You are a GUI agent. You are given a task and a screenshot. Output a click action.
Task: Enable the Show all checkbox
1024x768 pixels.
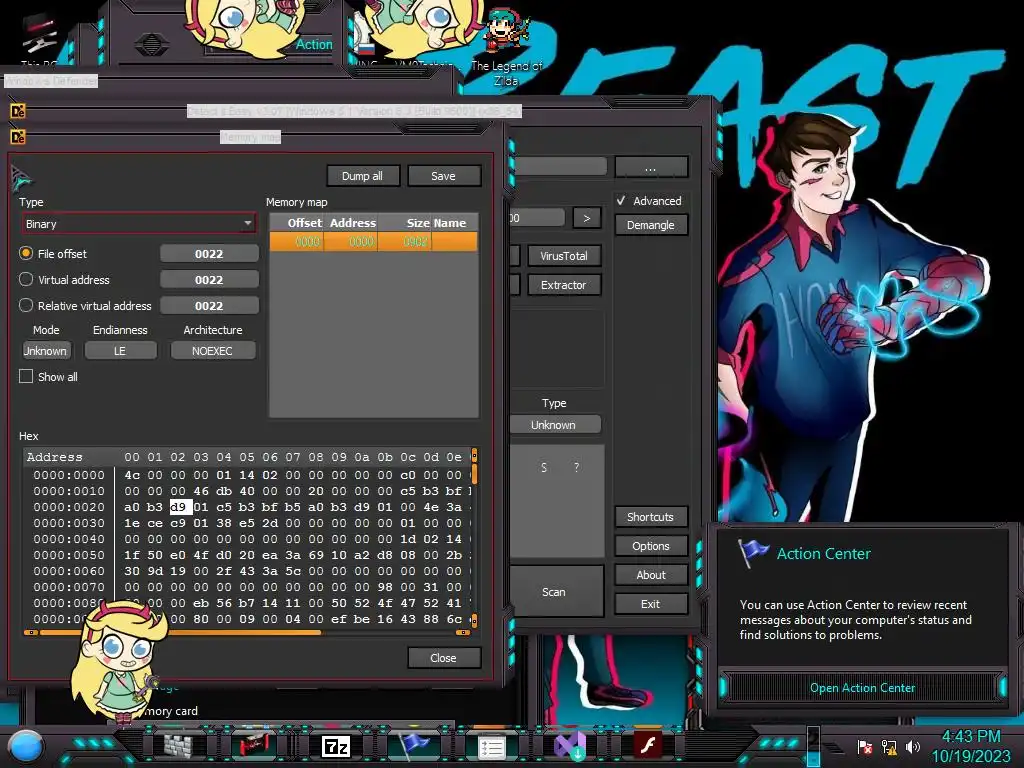click(26, 376)
